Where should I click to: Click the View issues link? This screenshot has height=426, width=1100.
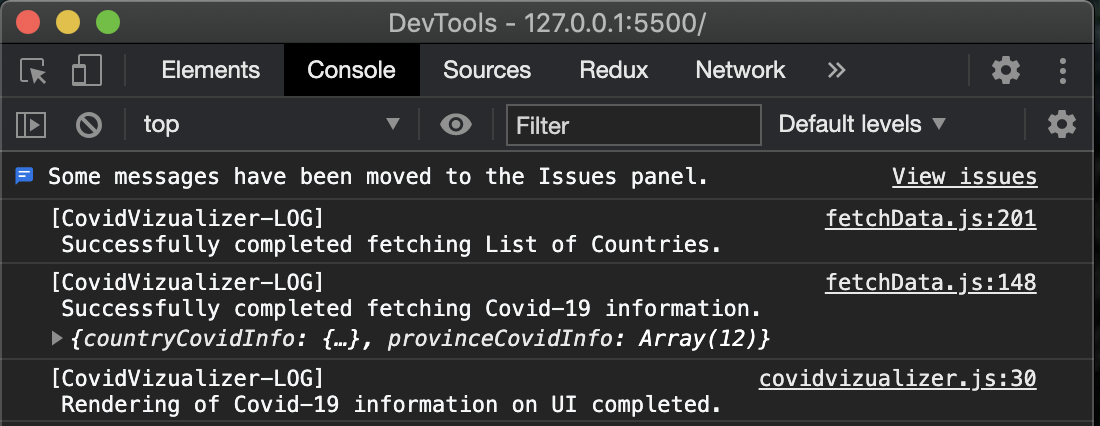tap(965, 176)
